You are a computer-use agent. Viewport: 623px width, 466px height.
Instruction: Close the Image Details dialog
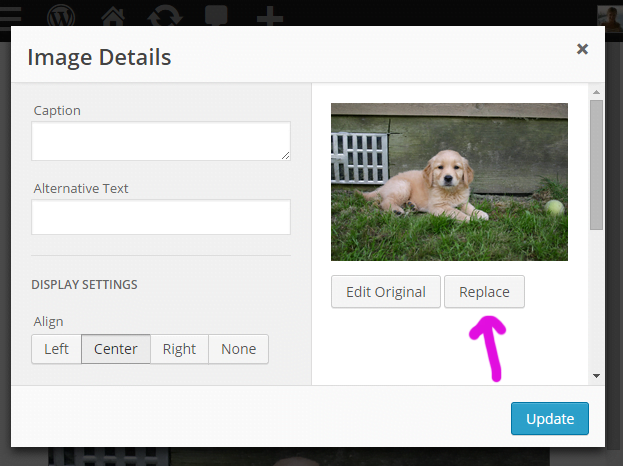[x=582, y=49]
